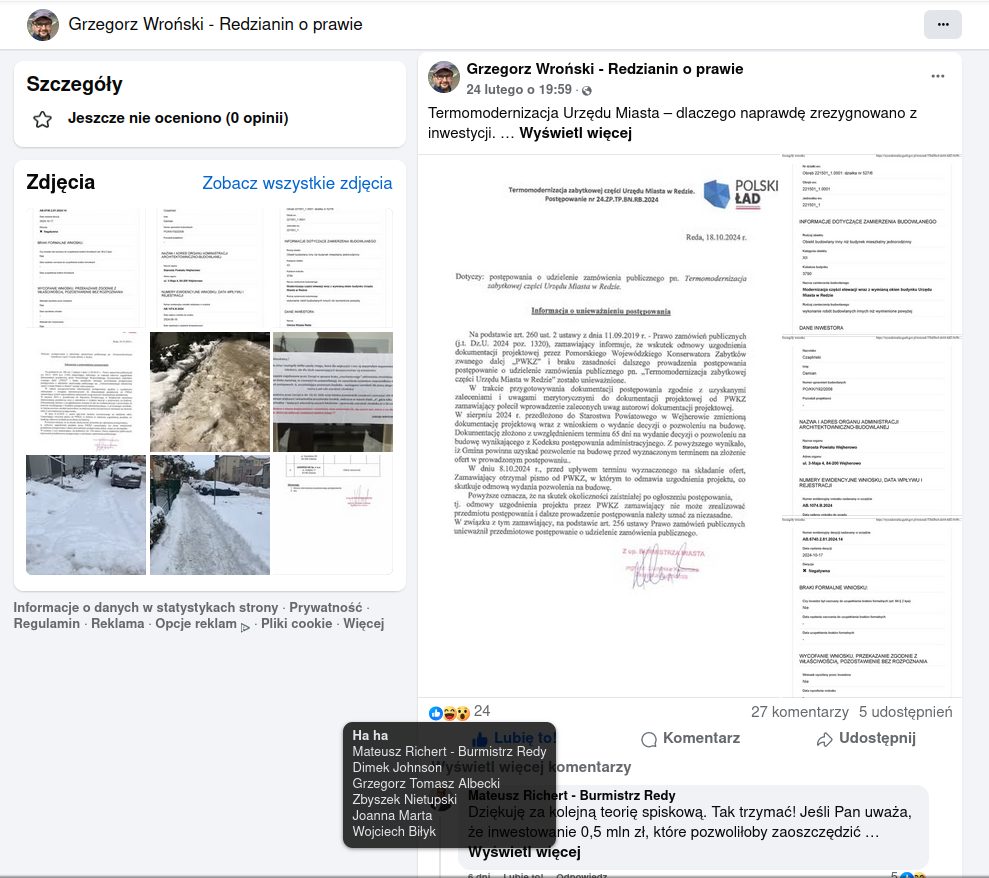Open Zobacz wszystkie zdjęcia link

[297, 183]
